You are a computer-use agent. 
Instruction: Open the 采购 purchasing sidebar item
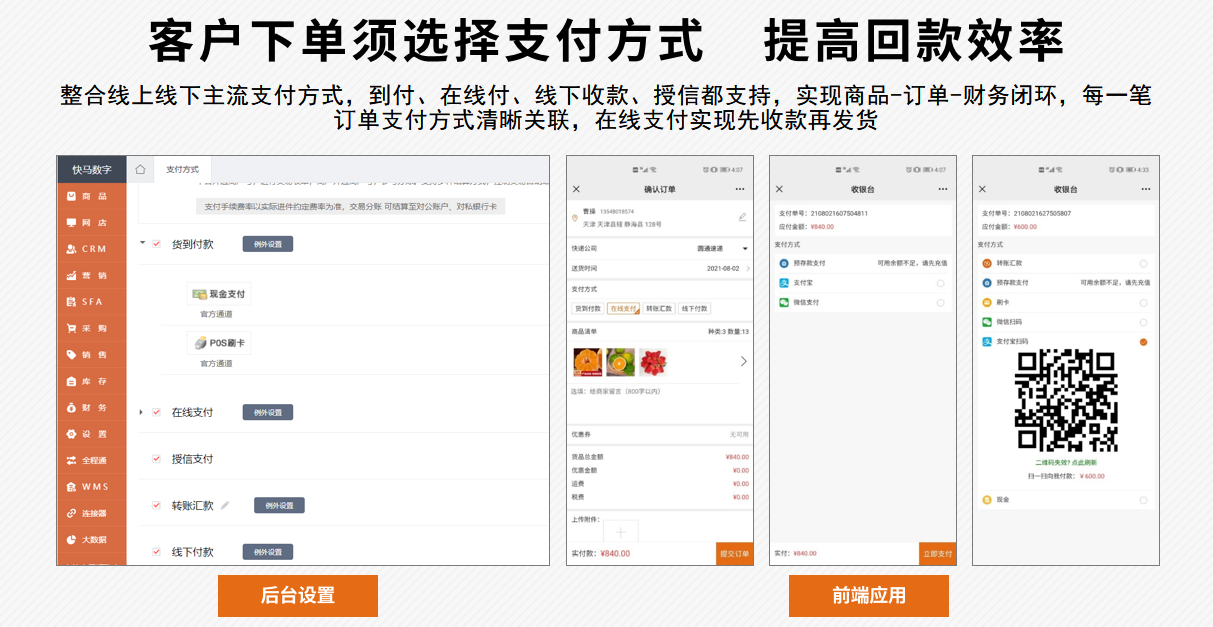92,328
